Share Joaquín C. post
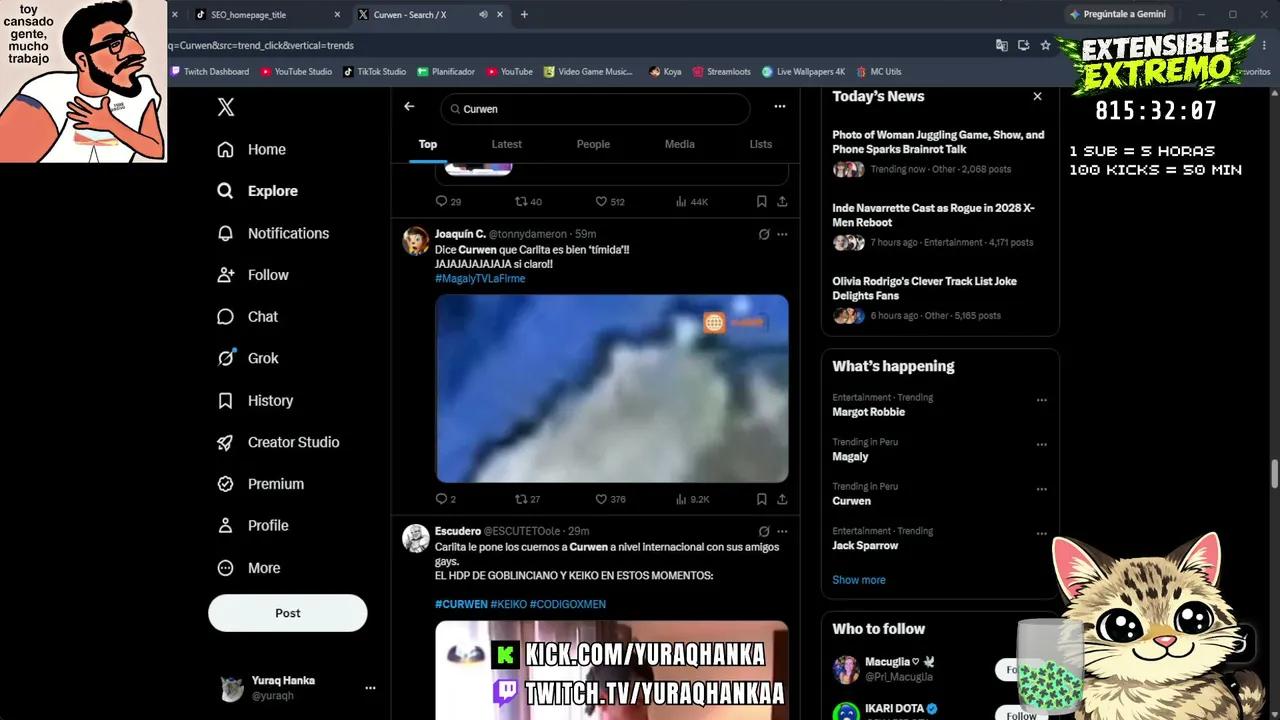1280x720 pixels. click(x=782, y=499)
